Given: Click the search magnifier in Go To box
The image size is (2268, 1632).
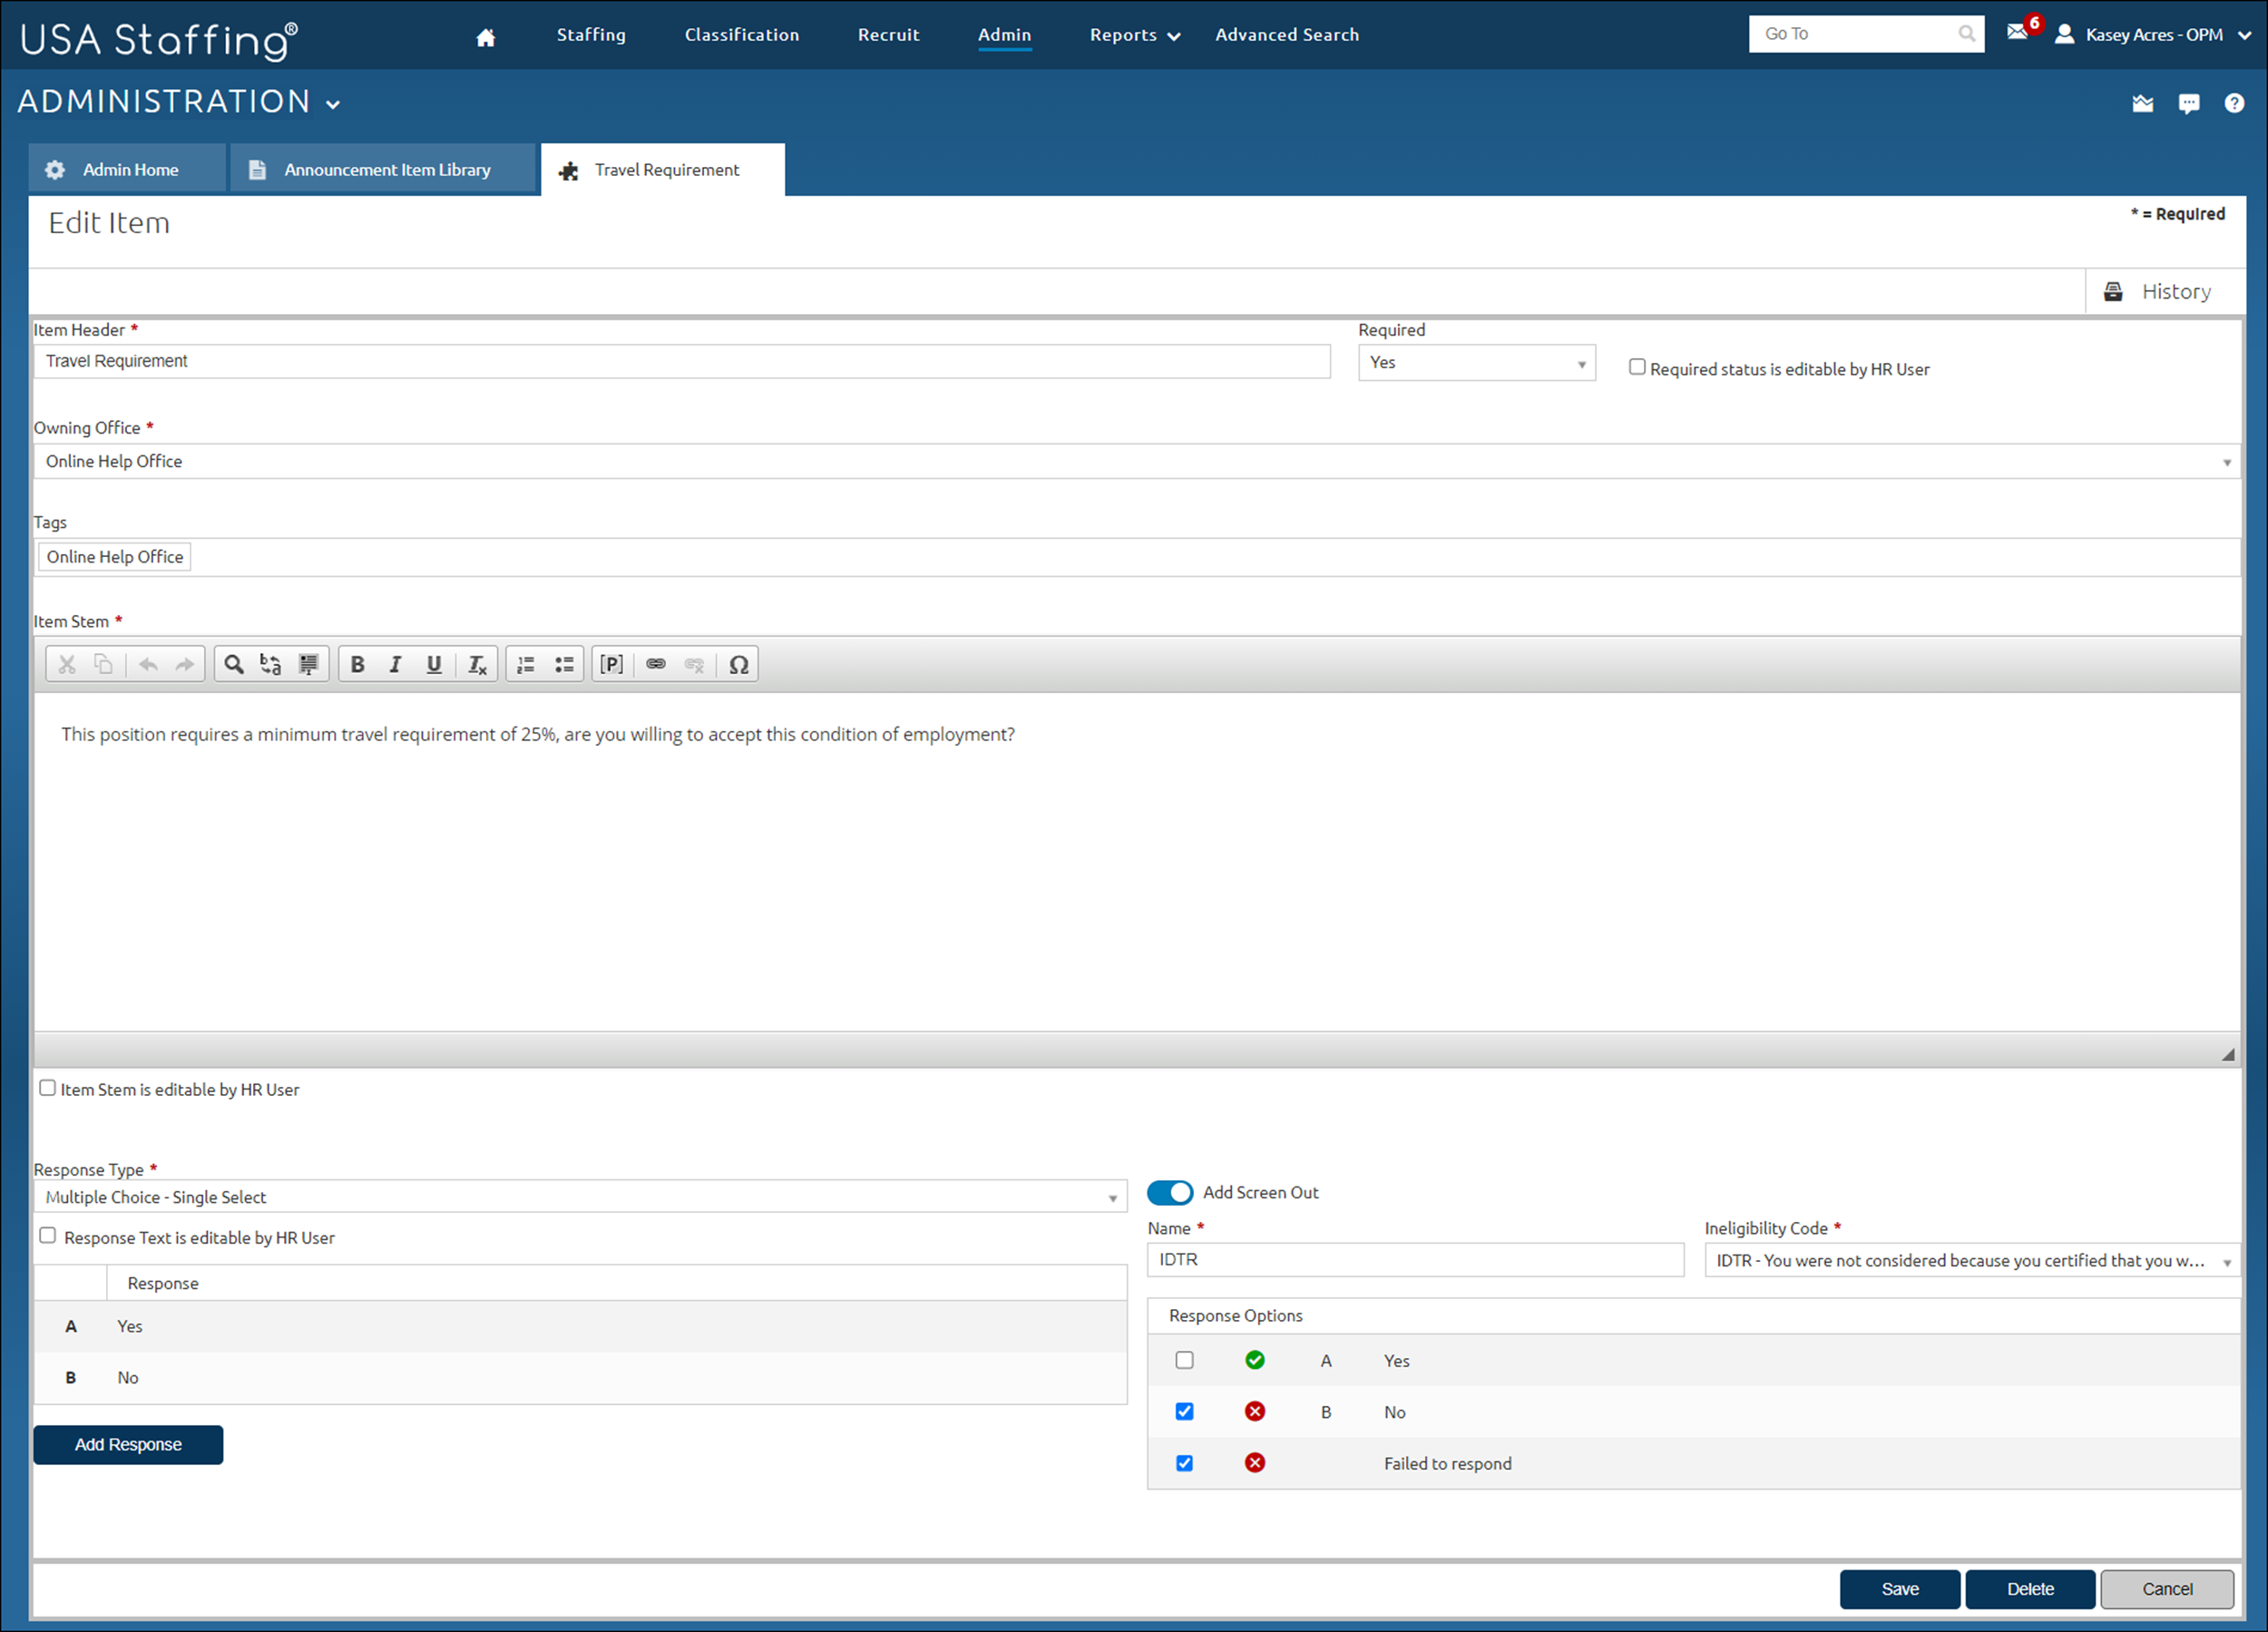Looking at the screenshot, I should pyautogui.click(x=1966, y=34).
